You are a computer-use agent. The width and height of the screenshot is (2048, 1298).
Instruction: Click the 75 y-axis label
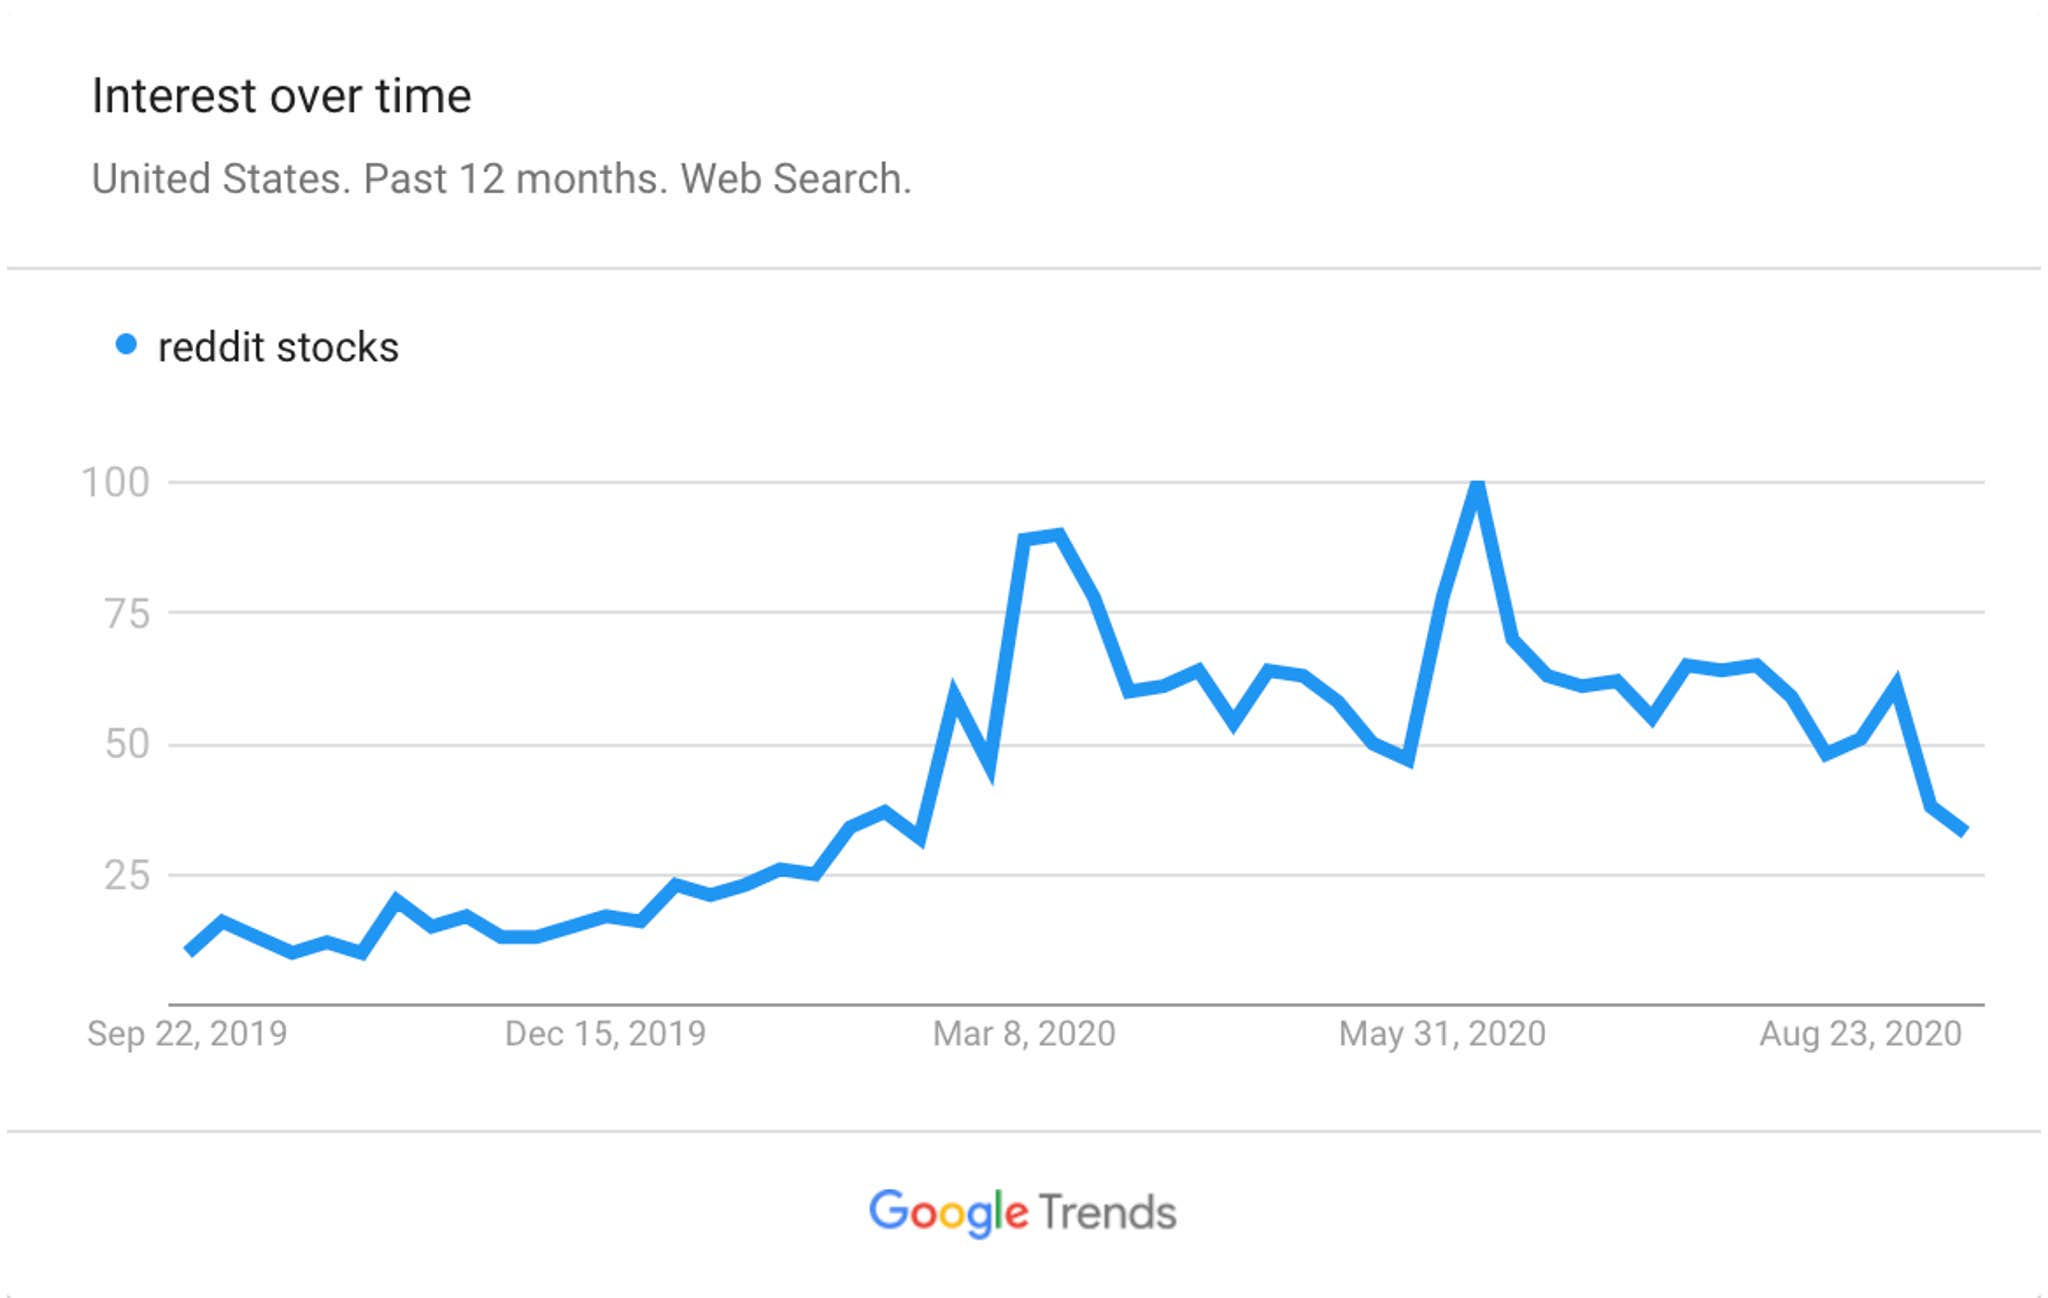[x=127, y=613]
